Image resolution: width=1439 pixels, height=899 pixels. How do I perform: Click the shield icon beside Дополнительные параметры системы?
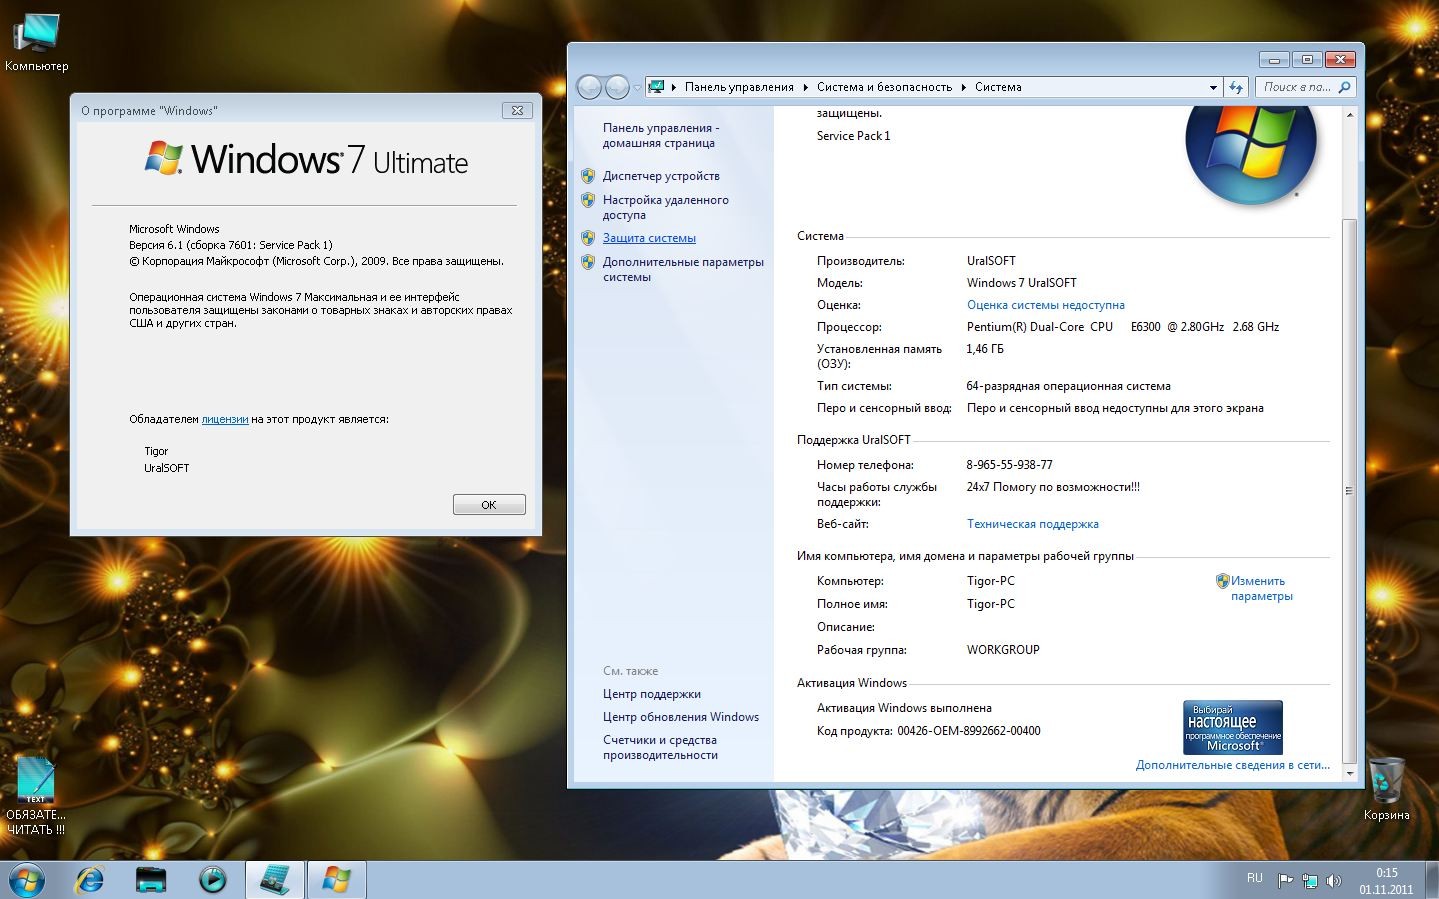coord(588,261)
